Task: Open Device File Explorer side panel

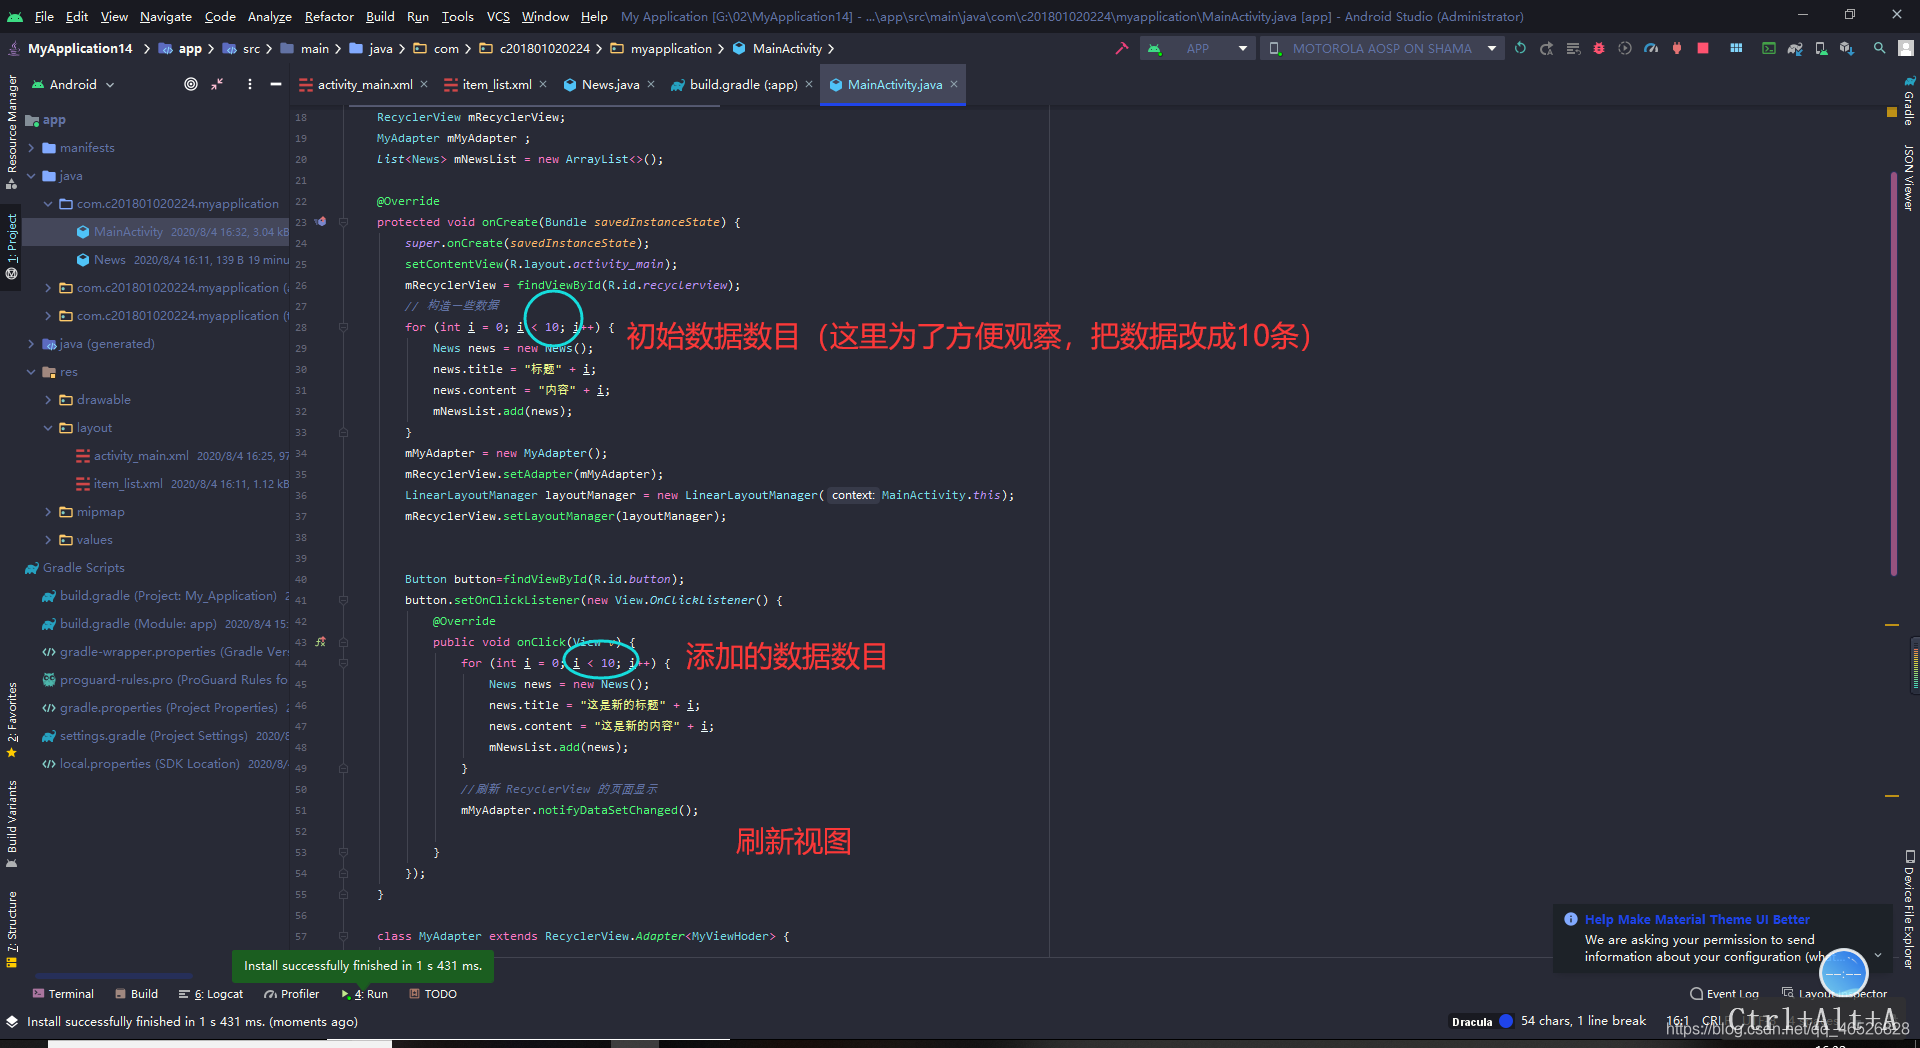Action: coord(1908,908)
